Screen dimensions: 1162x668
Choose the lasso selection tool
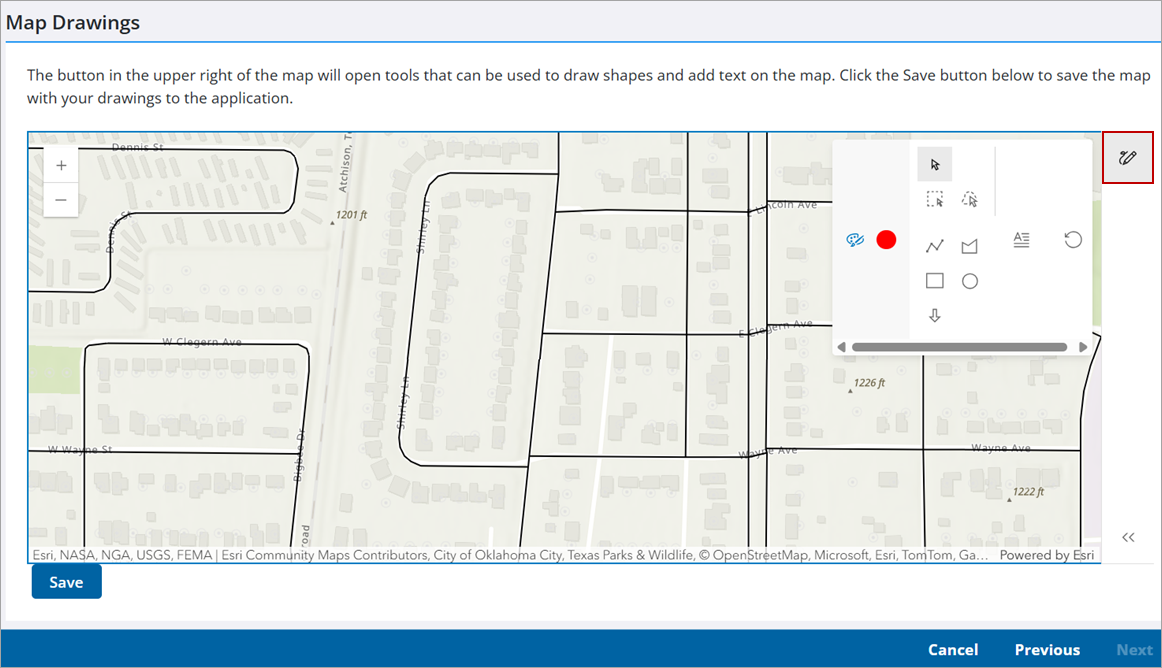pyautogui.click(x=969, y=199)
